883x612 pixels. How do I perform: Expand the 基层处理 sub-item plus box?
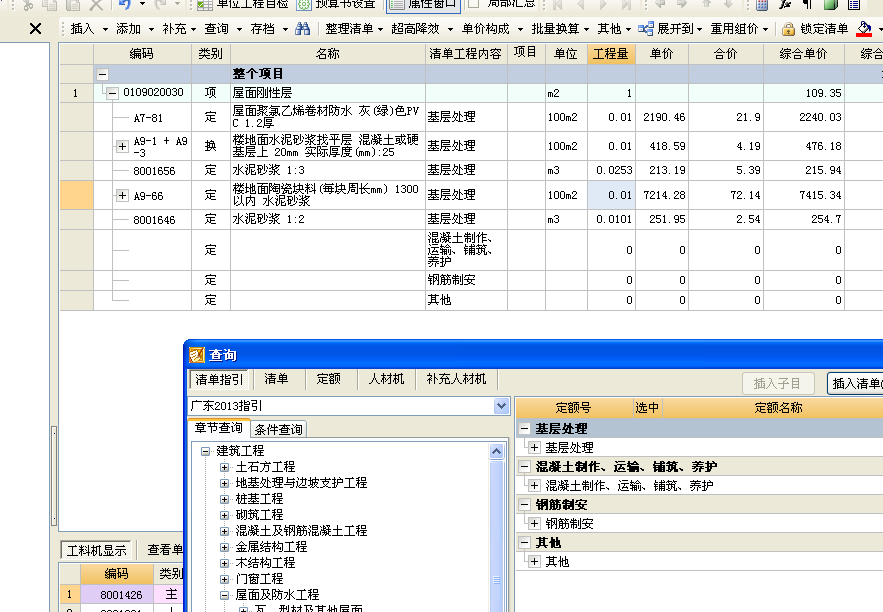534,448
